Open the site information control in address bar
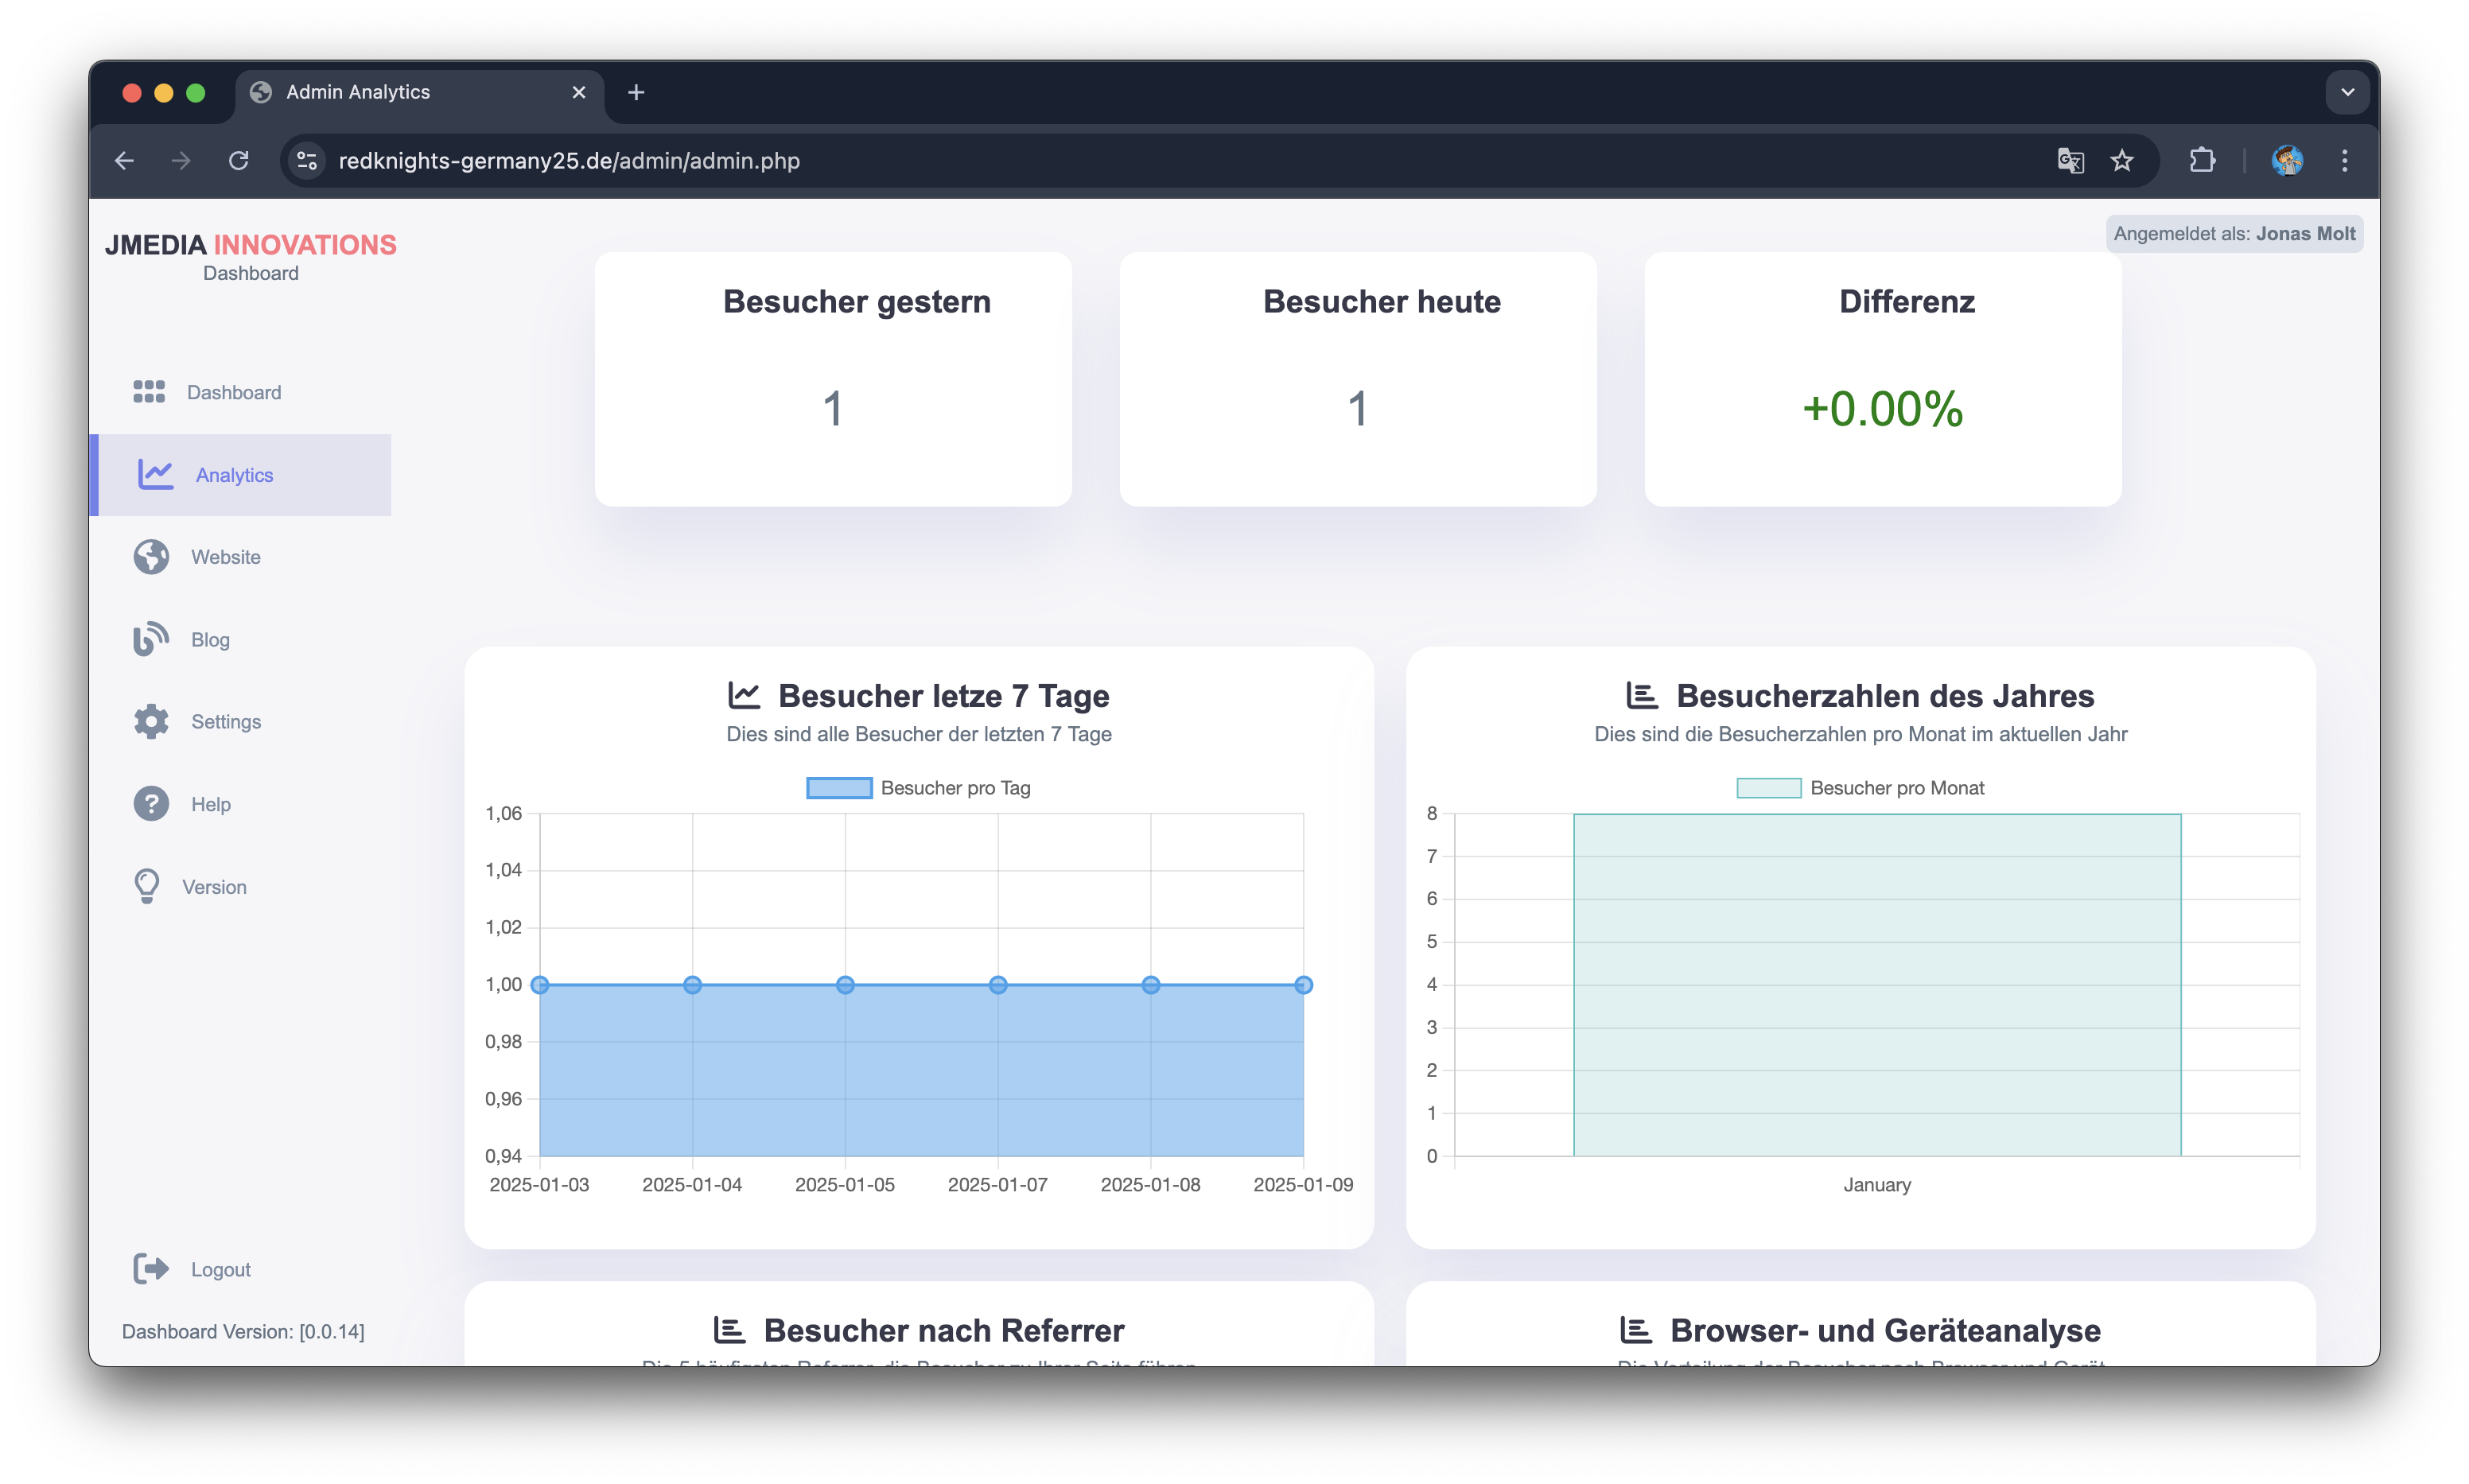 [307, 161]
